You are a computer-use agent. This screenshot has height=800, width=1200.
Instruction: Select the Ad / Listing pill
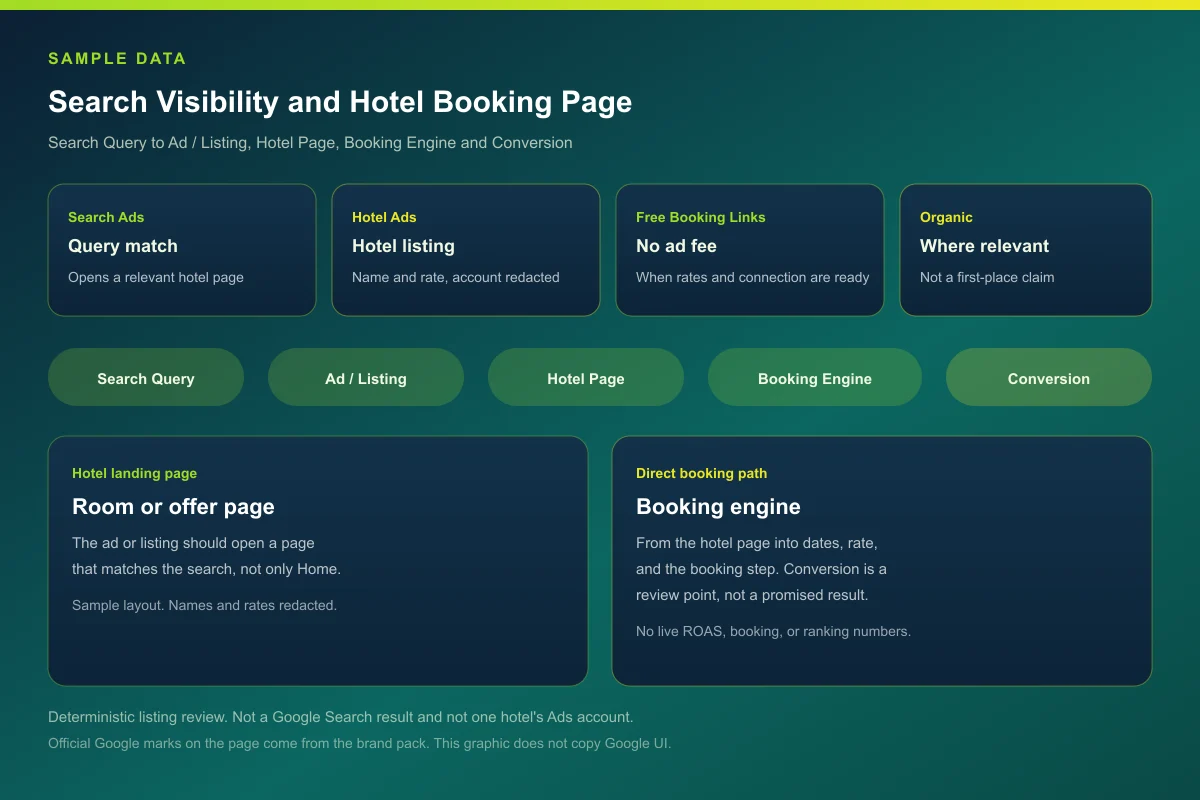[x=366, y=377]
